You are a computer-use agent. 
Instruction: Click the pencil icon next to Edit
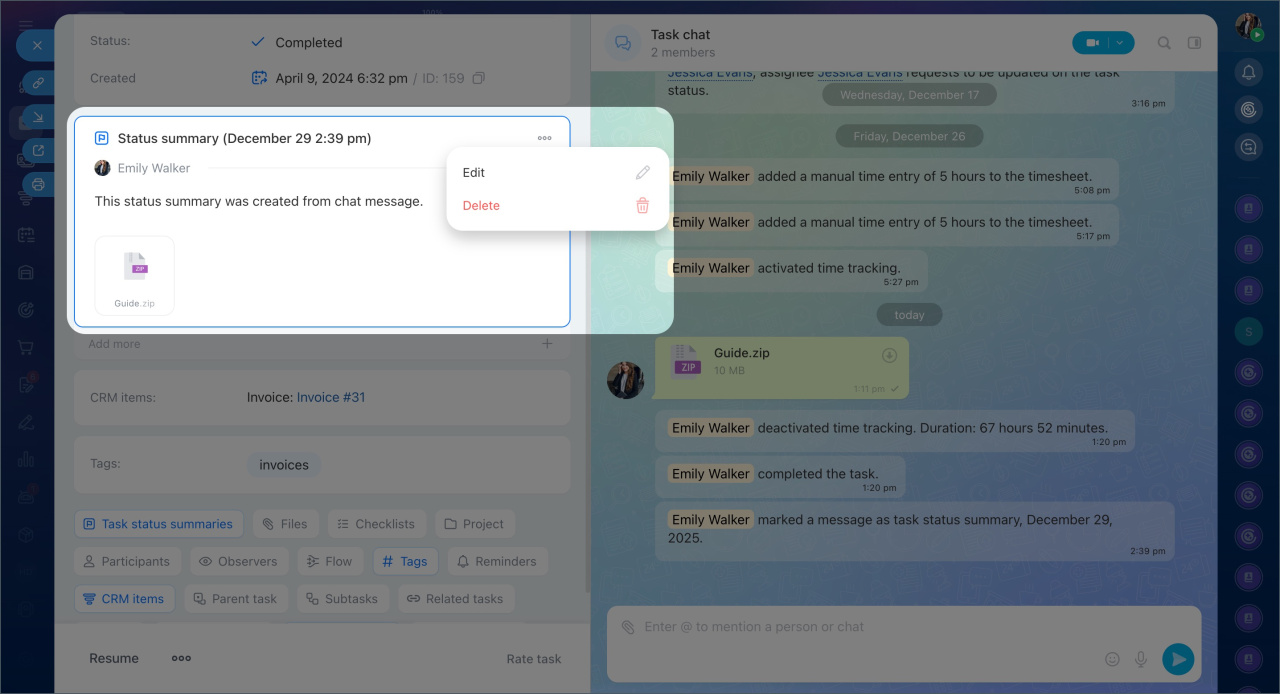(642, 173)
